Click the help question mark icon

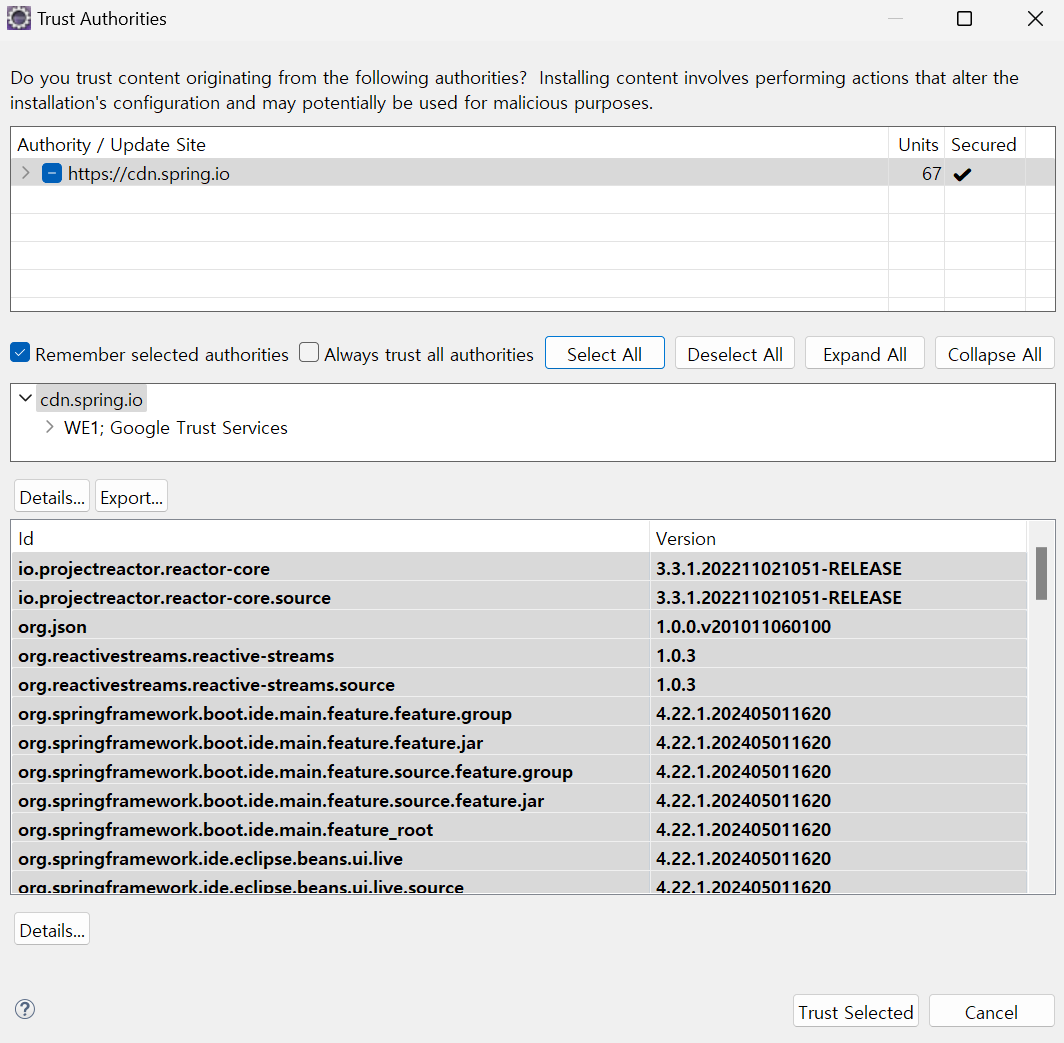pos(26,1009)
